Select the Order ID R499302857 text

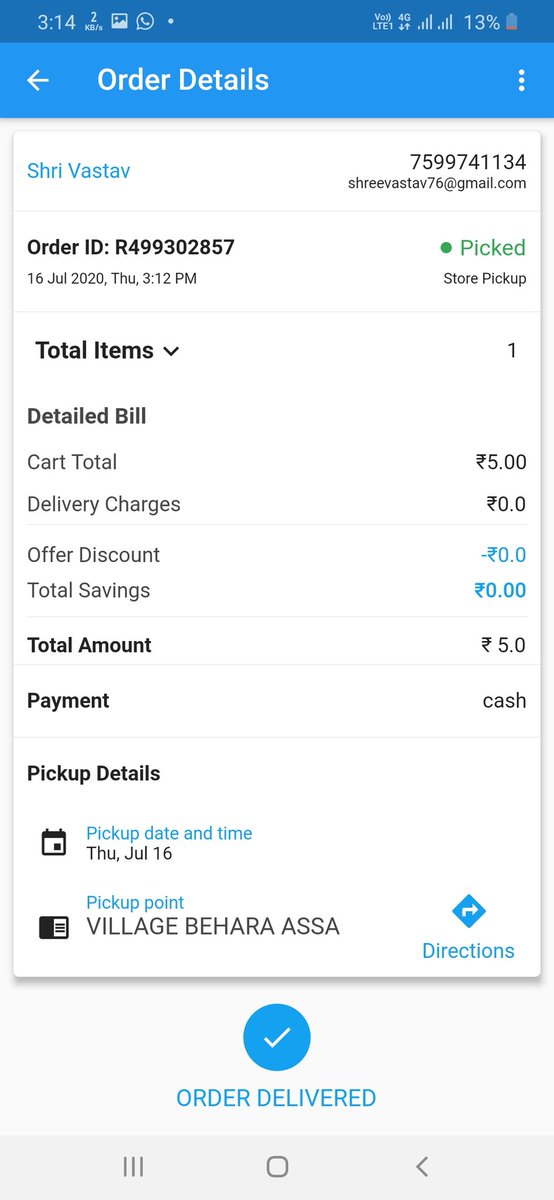click(131, 247)
